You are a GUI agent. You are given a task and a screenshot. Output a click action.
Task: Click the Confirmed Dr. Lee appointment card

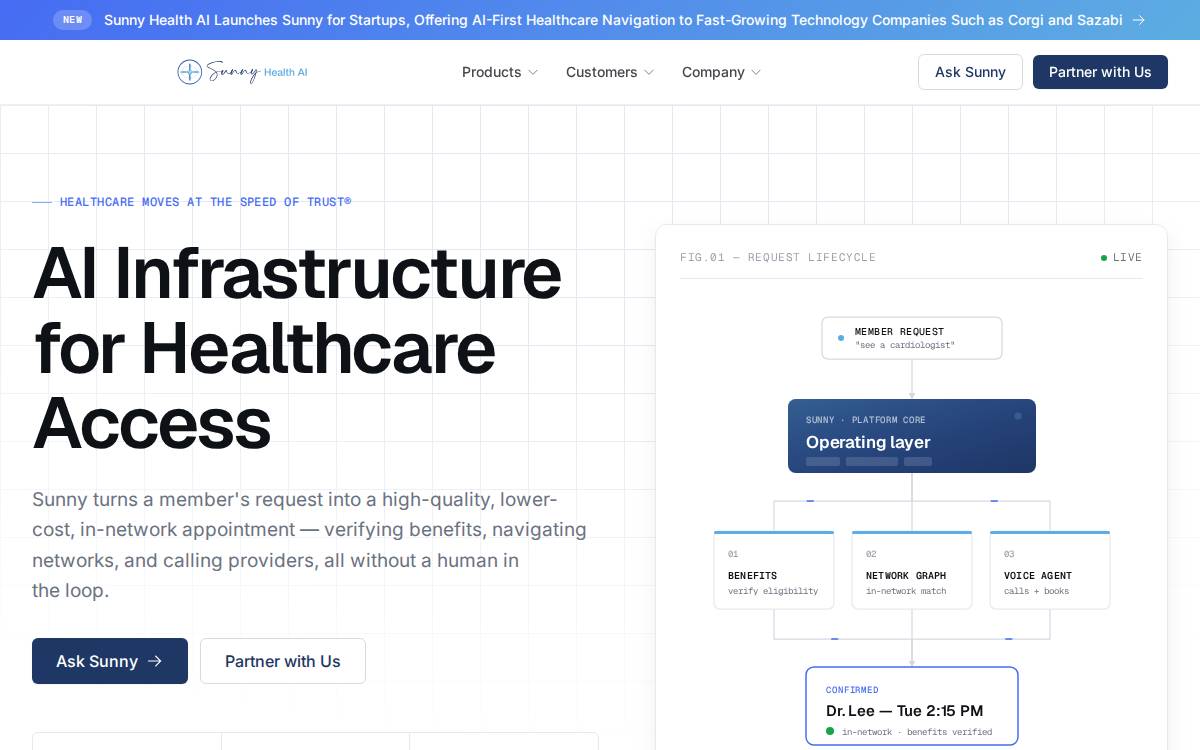coord(912,706)
